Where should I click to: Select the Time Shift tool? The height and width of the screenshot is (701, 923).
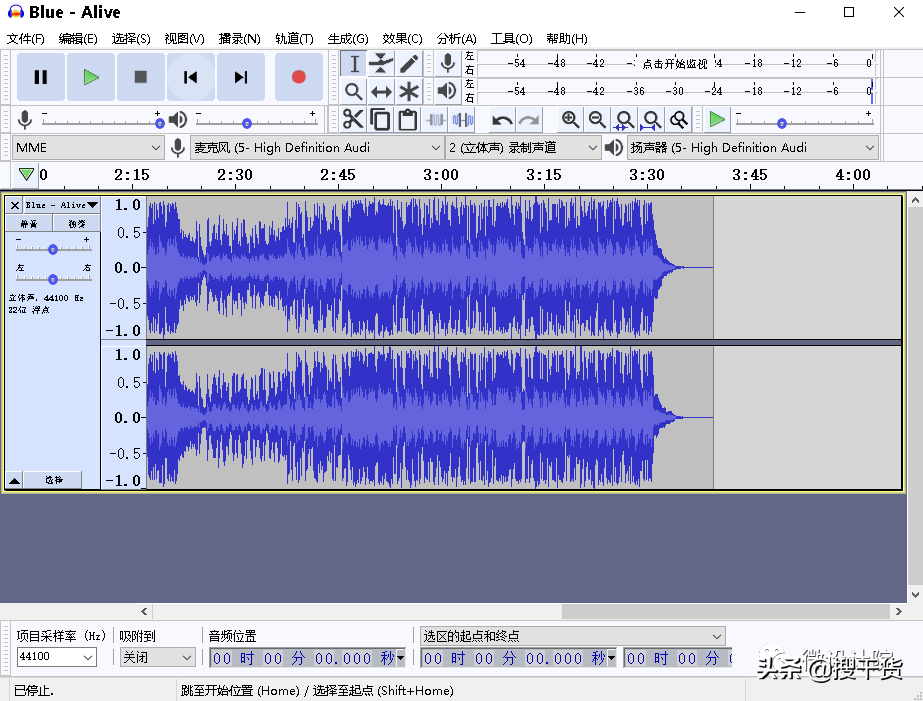click(381, 91)
